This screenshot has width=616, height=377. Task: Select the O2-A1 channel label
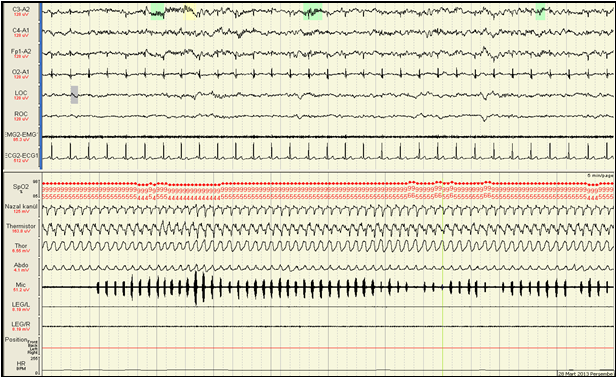[x=21, y=72]
